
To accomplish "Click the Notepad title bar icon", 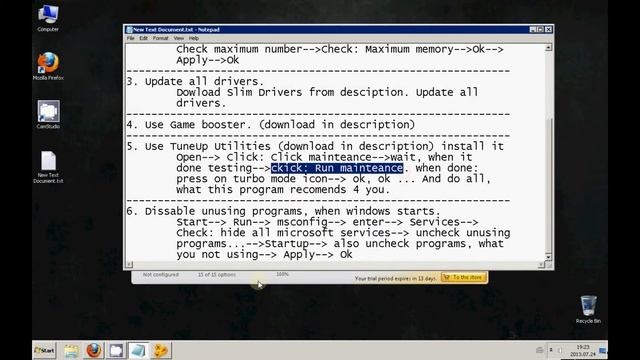I will tap(129, 29).
